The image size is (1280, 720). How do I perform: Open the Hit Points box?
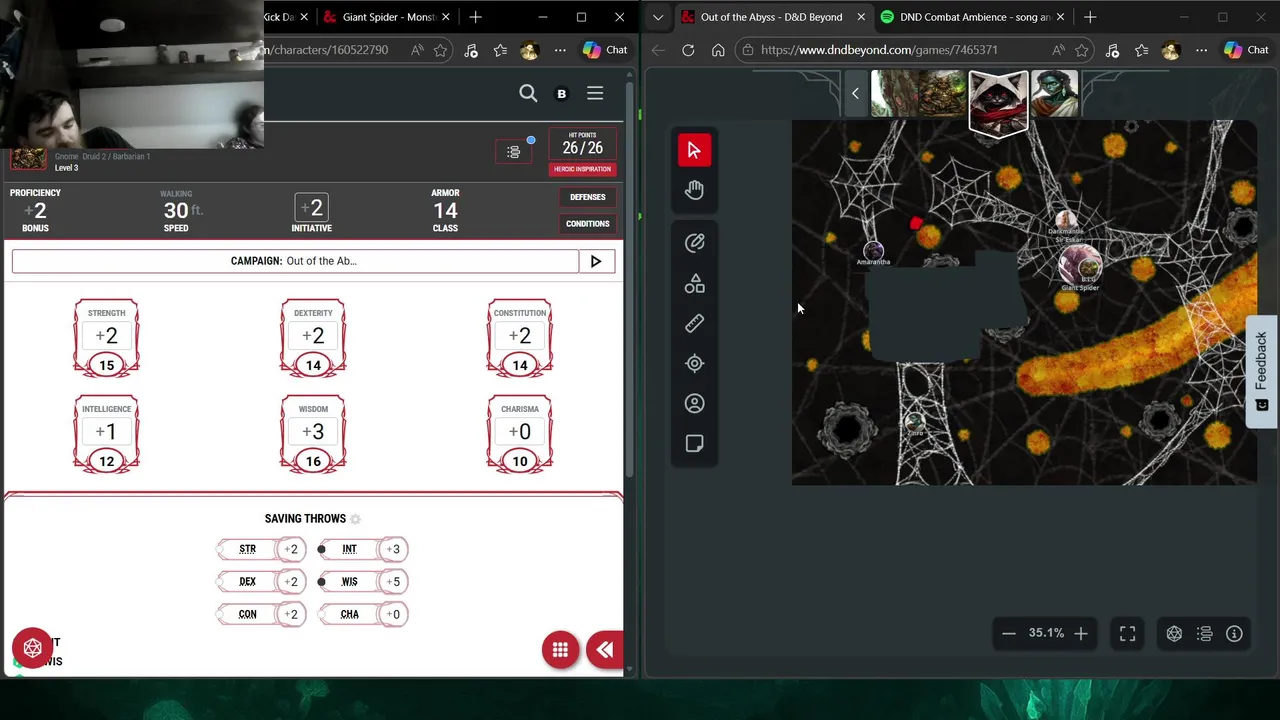coord(582,143)
